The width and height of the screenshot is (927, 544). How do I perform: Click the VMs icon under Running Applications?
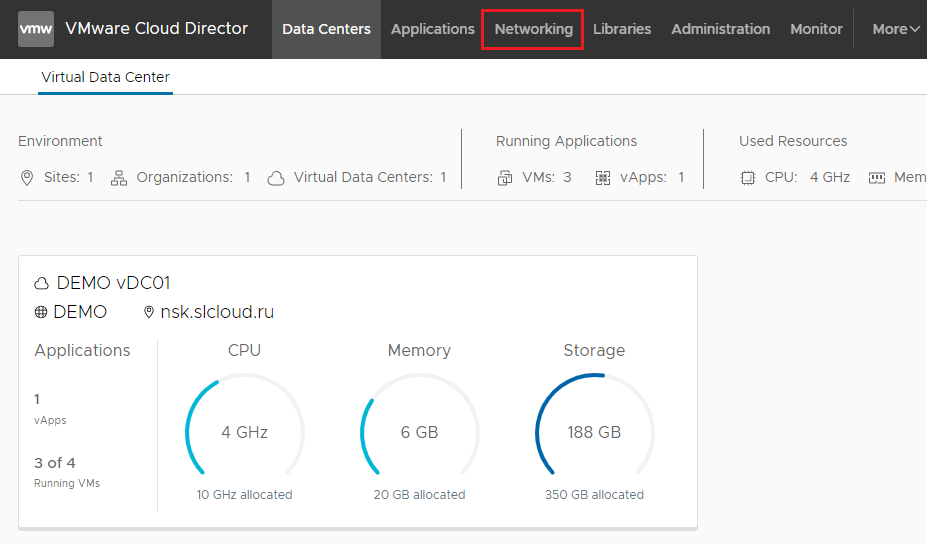click(505, 178)
